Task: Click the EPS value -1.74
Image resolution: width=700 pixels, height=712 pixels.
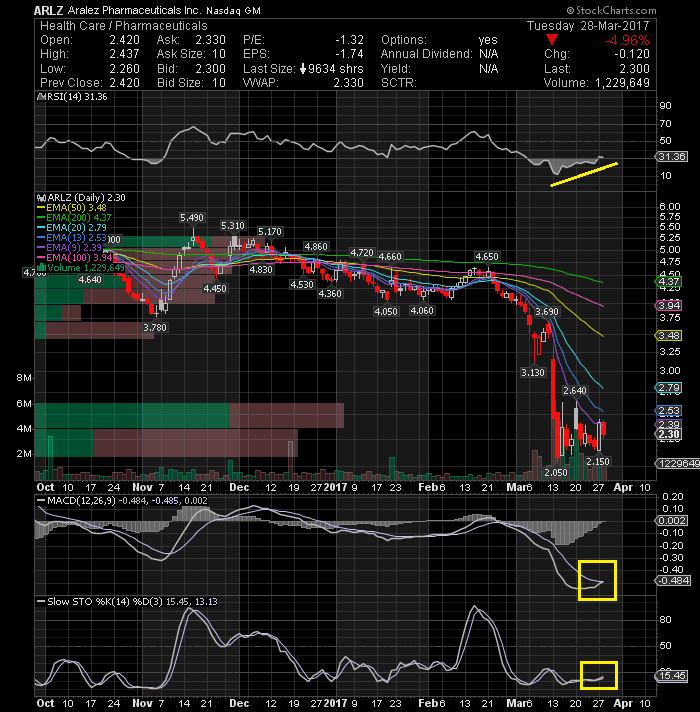Action: (349, 54)
